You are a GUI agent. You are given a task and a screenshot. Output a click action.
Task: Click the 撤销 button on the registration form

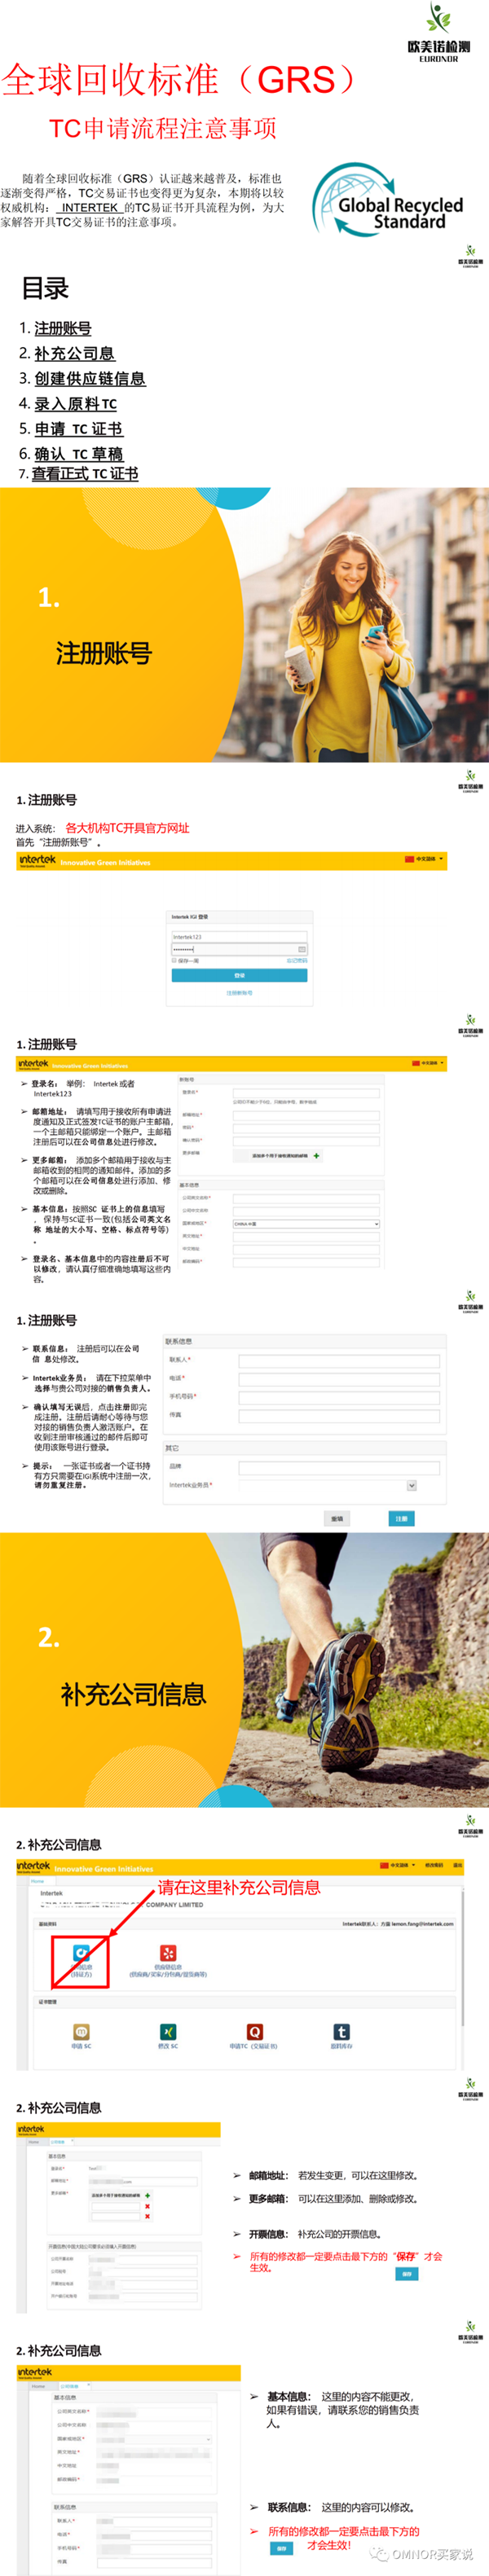point(337,1518)
